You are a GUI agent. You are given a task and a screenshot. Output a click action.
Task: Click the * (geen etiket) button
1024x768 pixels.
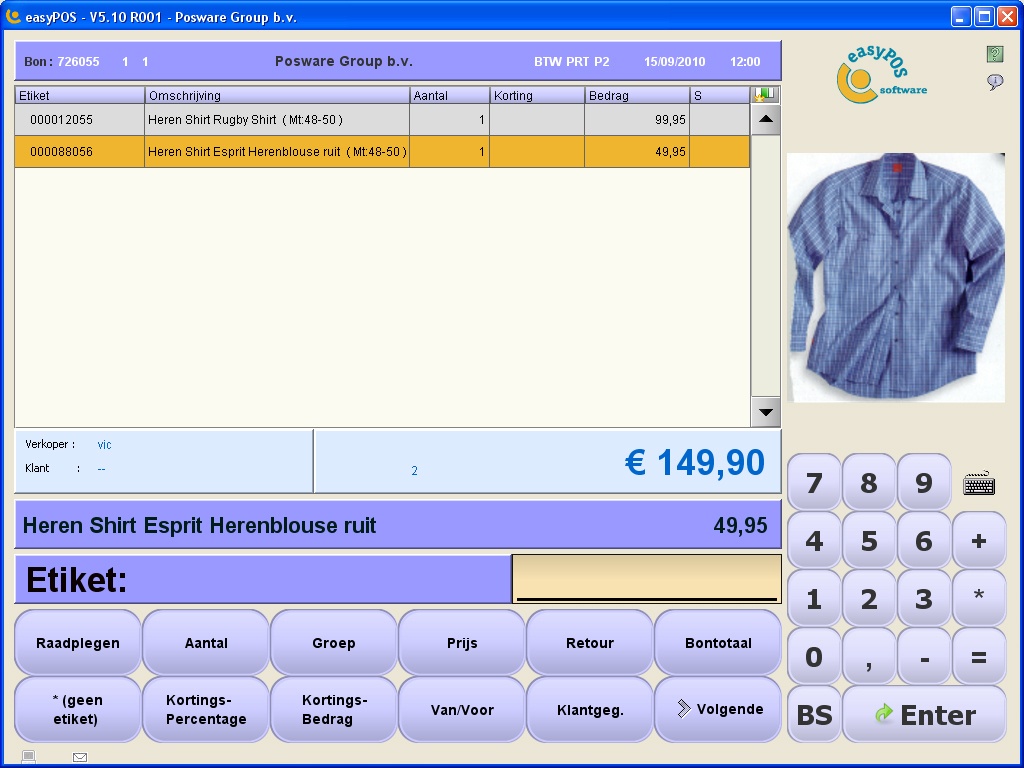tap(78, 709)
